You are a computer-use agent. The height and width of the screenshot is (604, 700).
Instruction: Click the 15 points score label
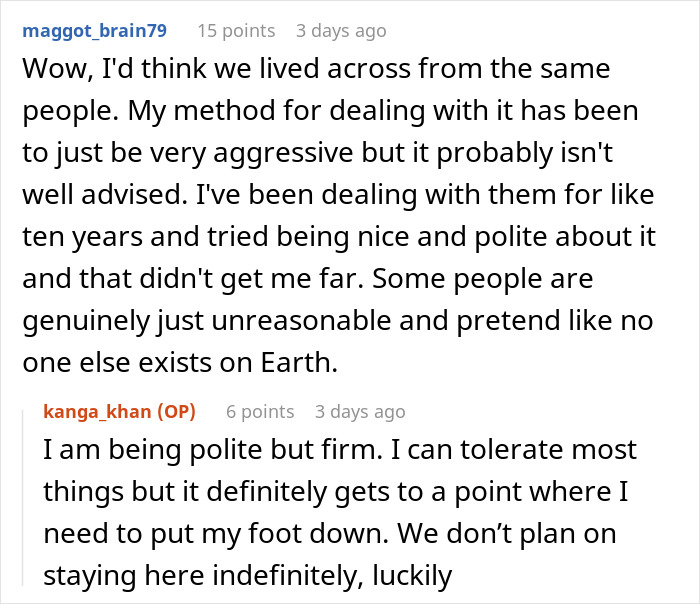[x=237, y=31]
